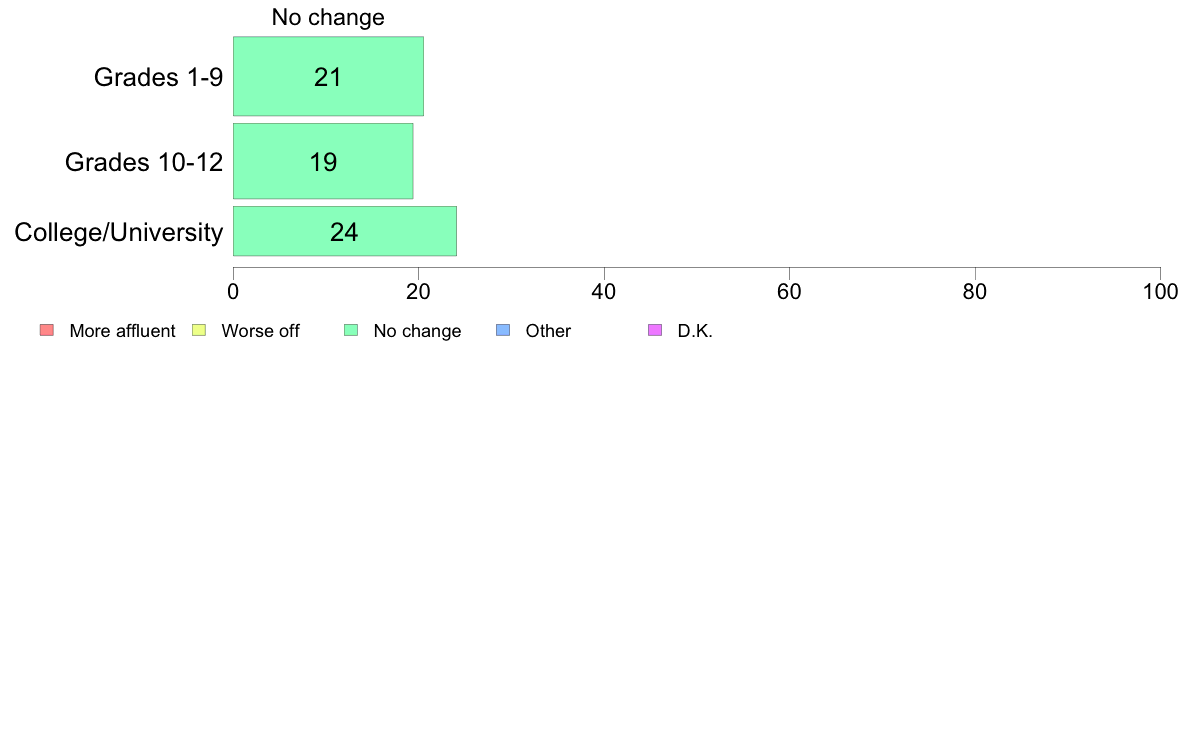Click the magenta D.K. legend swatch
The width and height of the screenshot is (1188, 736).
point(655,330)
